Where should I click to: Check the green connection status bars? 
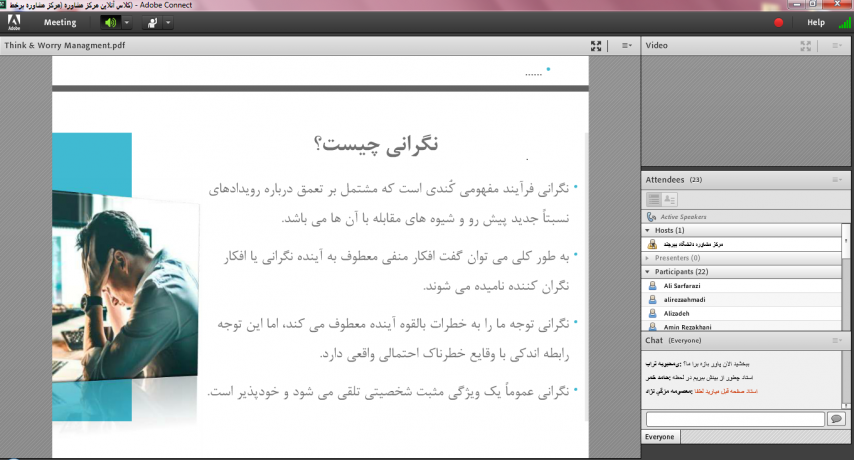click(x=845, y=23)
